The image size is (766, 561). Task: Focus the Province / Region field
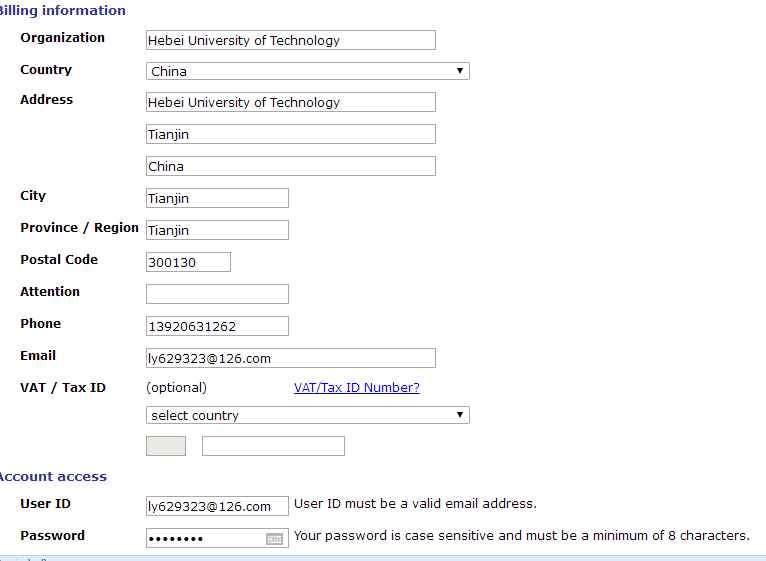tap(217, 230)
